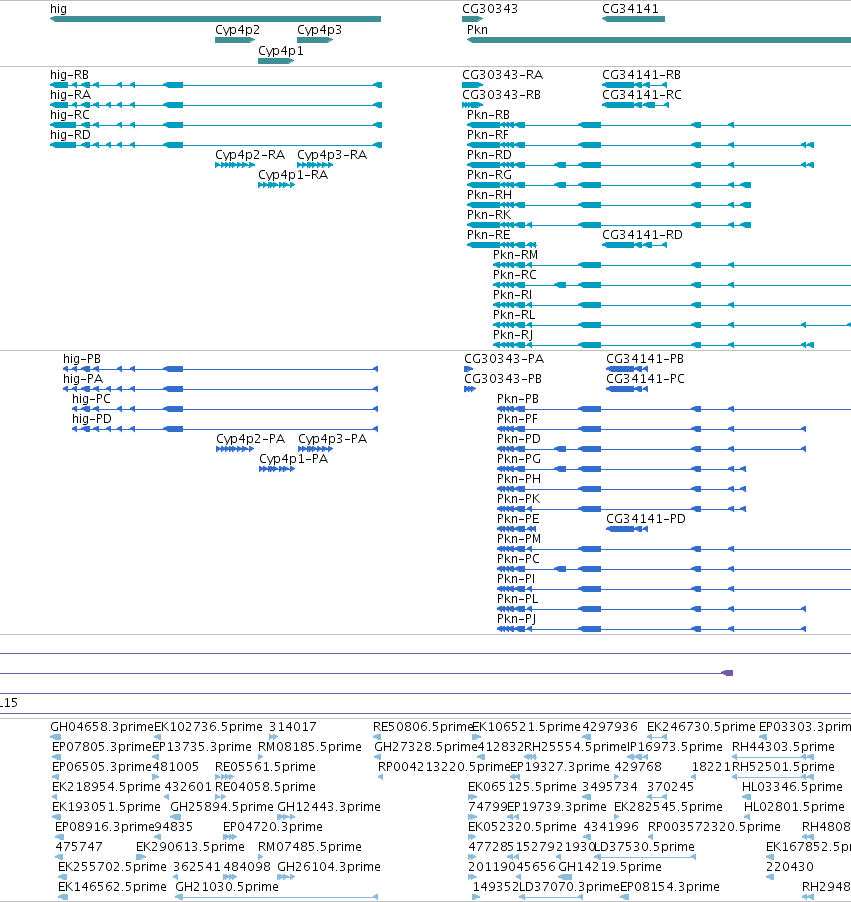This screenshot has height=902, width=851.
Task: Open the Cyp4p2-PA protein label
Action: click(250, 439)
